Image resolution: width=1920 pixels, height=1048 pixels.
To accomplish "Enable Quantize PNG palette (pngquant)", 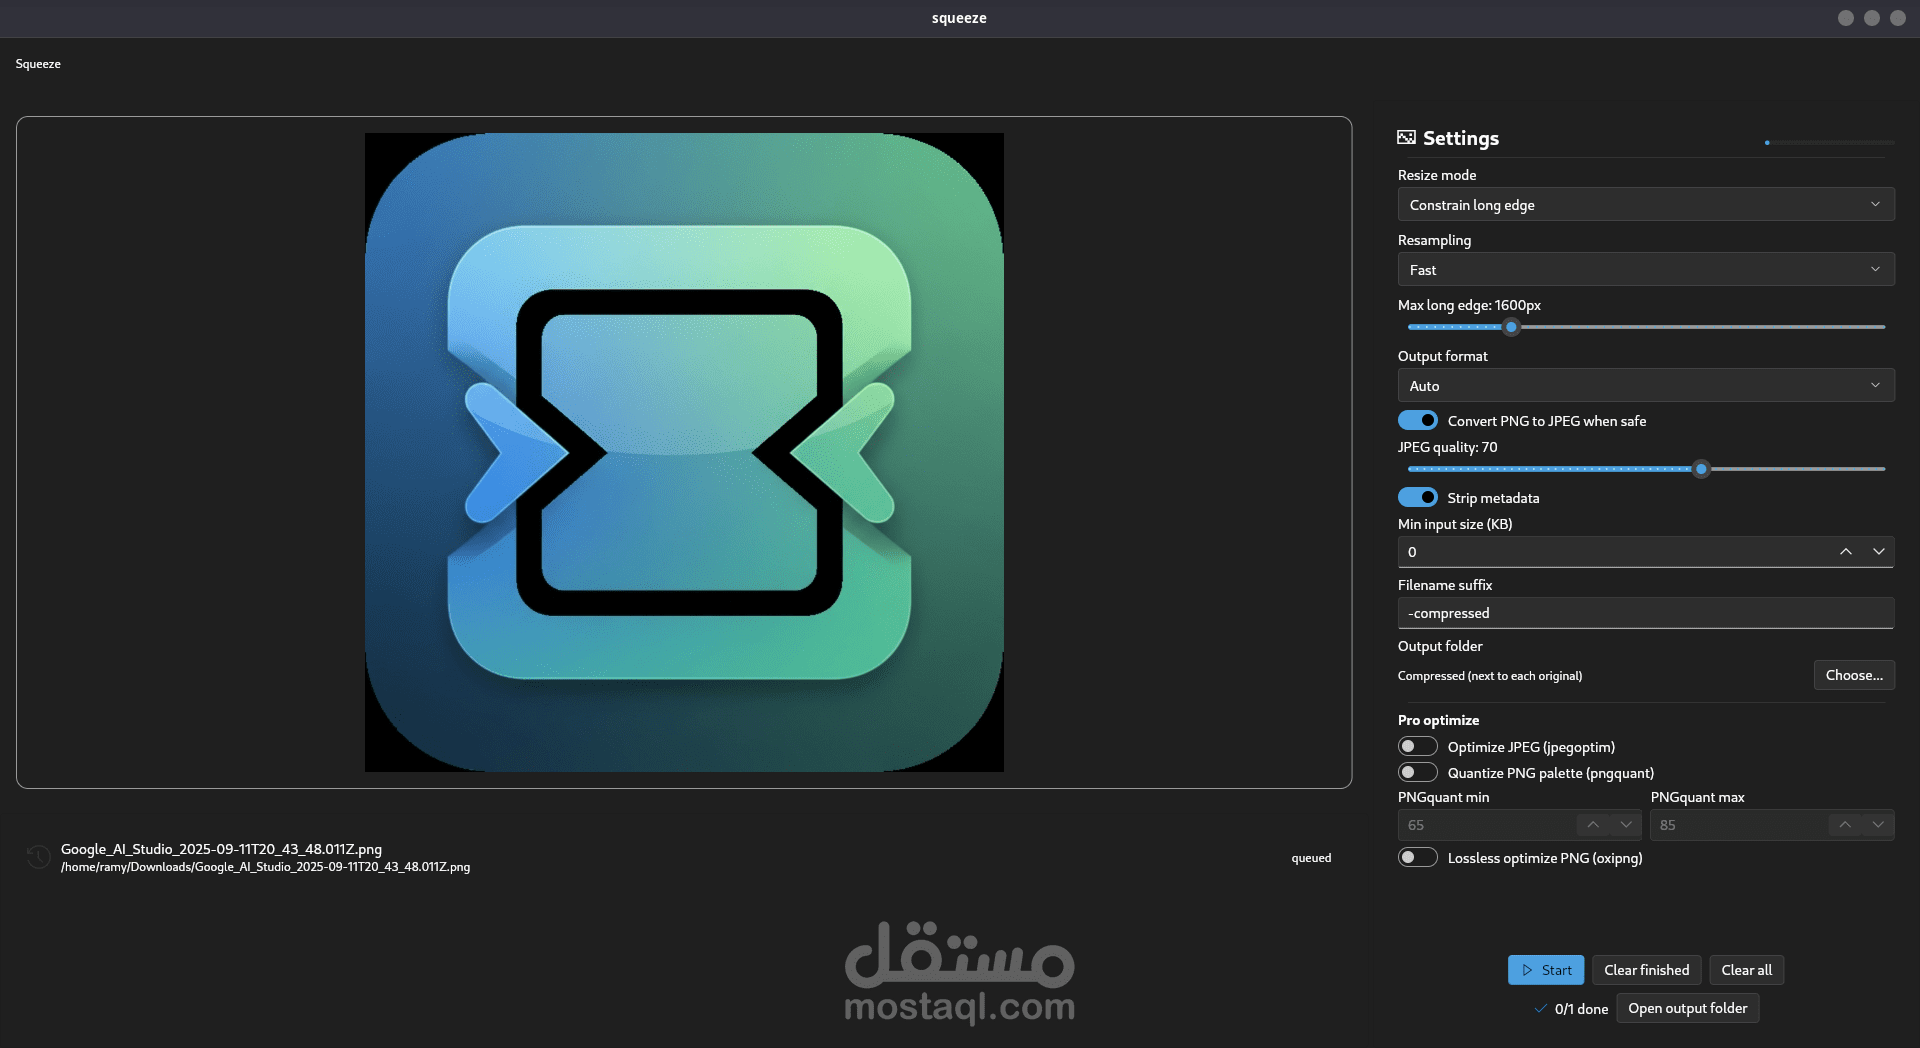I will coord(1417,773).
